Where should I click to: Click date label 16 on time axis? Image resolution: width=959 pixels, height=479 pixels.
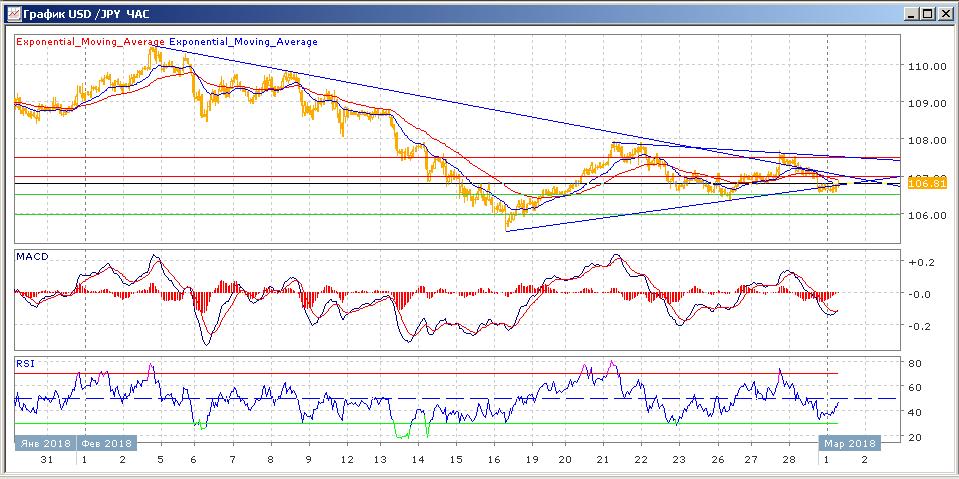click(493, 460)
